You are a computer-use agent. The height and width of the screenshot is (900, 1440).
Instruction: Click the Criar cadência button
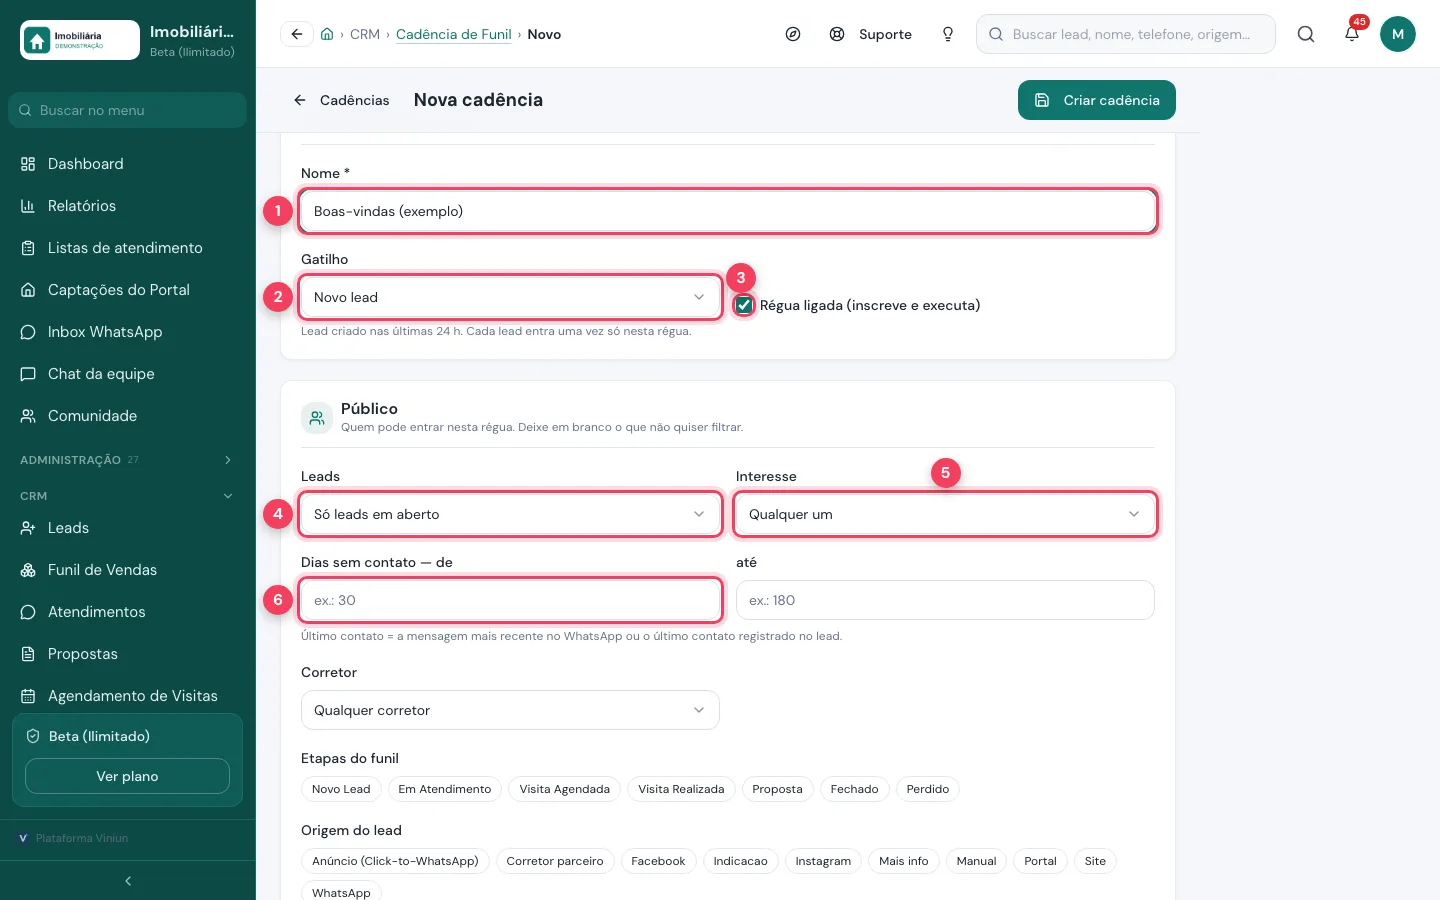1097,100
